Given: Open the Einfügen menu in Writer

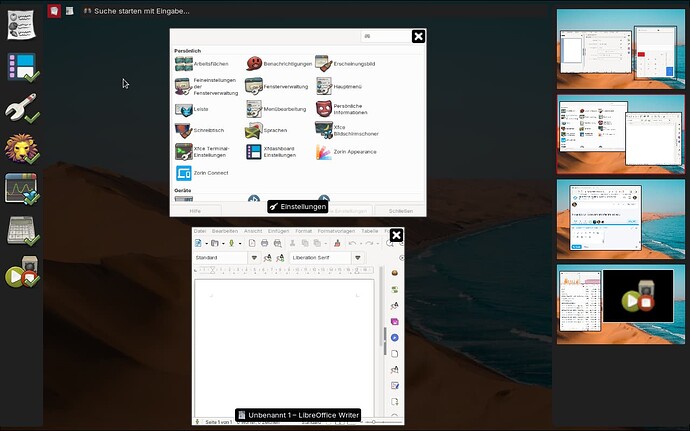Looking at the screenshot, I should [278, 231].
